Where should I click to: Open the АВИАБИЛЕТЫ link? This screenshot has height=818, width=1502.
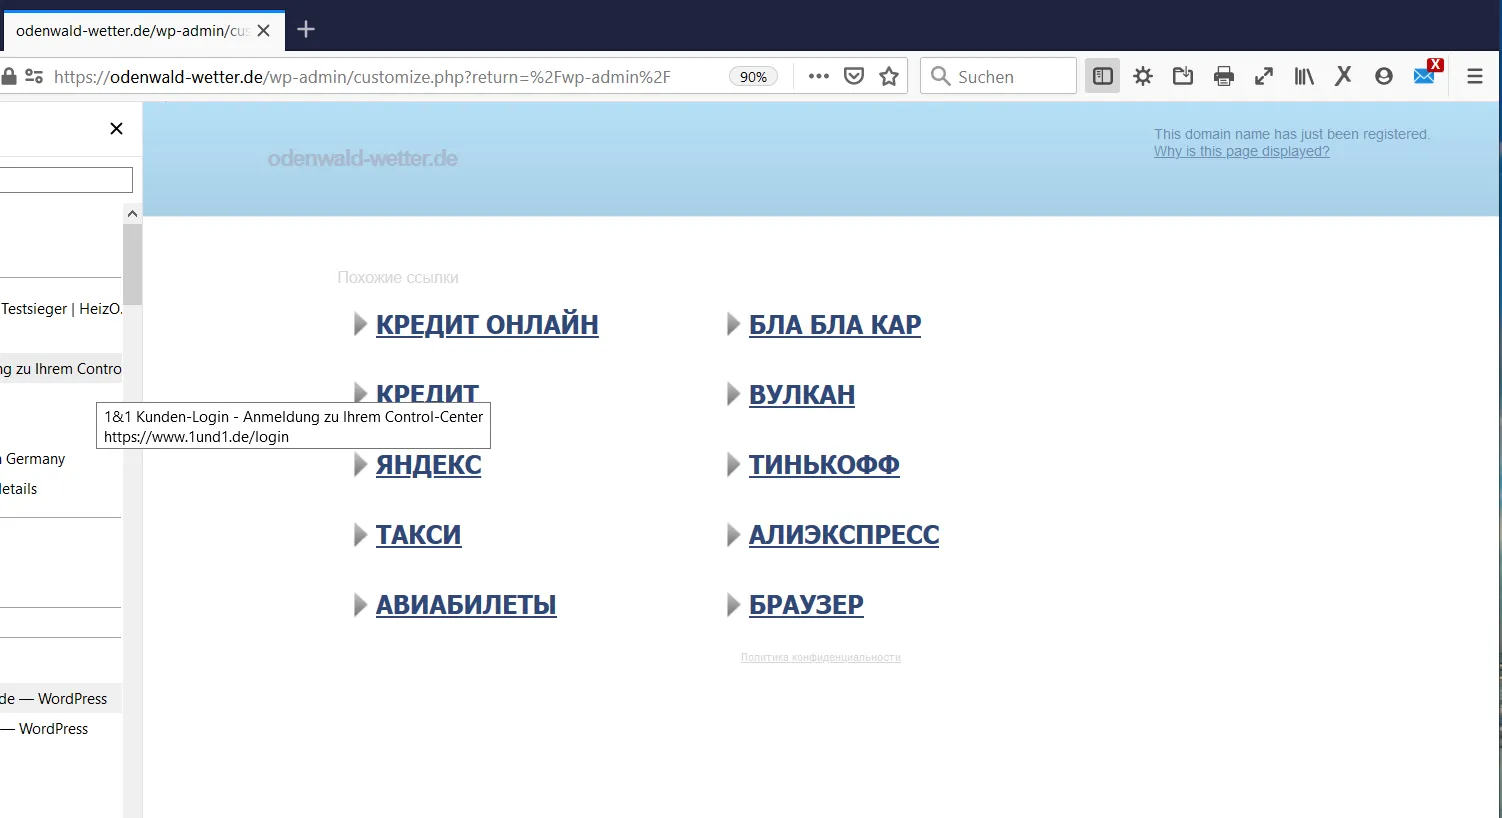coord(466,605)
